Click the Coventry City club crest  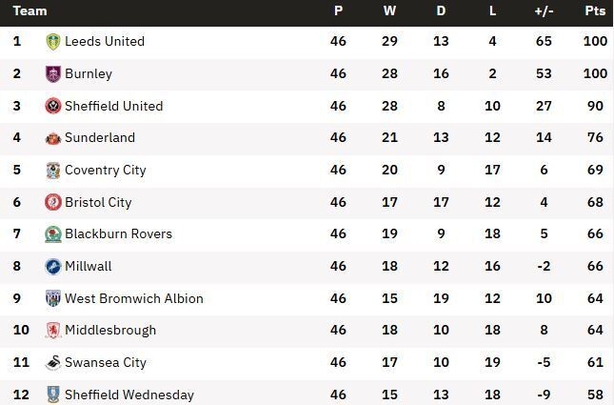click(53, 170)
